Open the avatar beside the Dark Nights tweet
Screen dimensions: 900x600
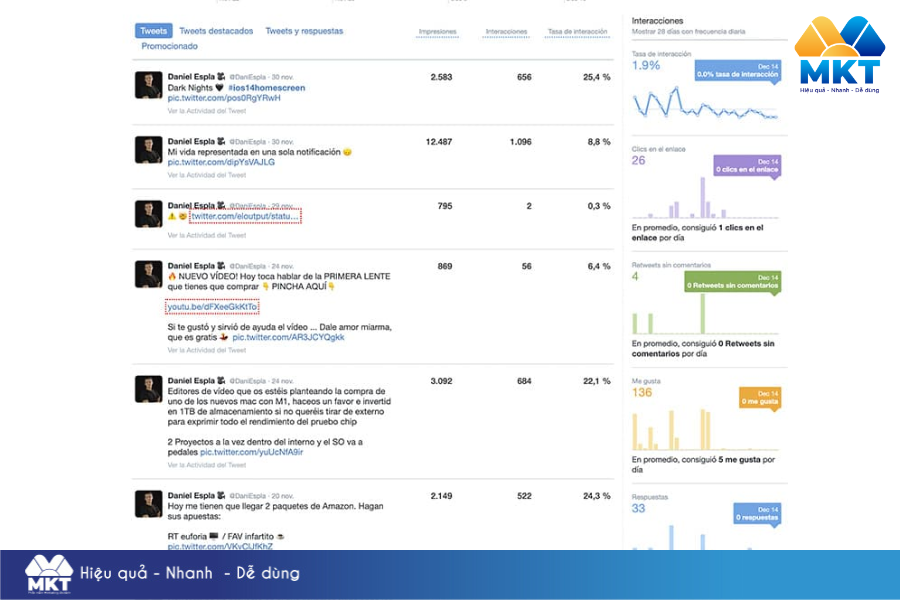149,85
